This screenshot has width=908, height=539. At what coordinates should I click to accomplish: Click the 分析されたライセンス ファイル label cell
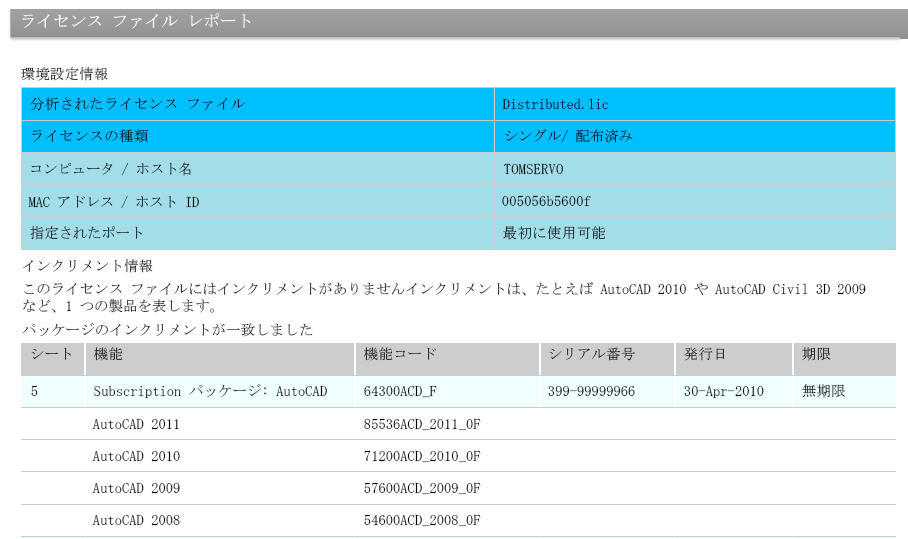[x=258, y=104]
